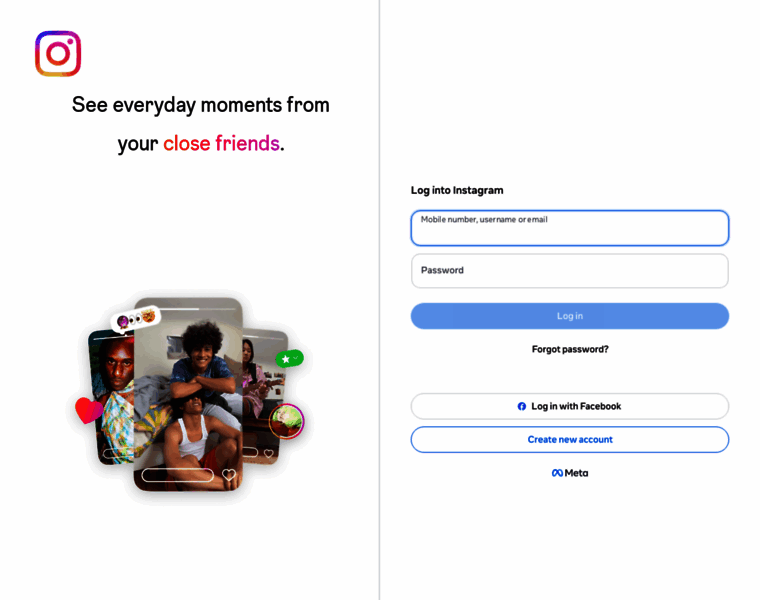Choose Log in with Facebook

click(x=570, y=406)
